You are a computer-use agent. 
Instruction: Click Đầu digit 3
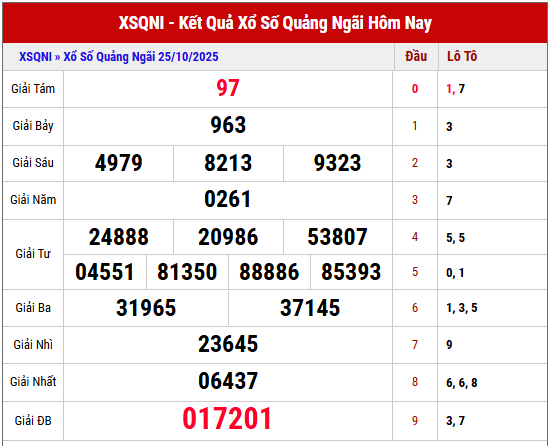click(415, 200)
